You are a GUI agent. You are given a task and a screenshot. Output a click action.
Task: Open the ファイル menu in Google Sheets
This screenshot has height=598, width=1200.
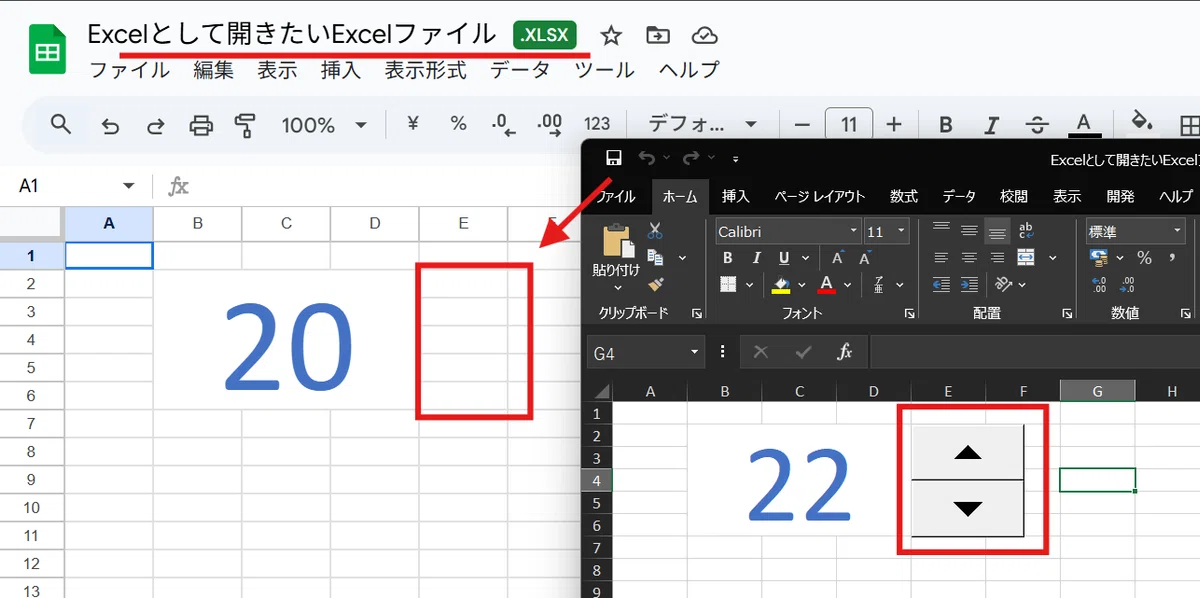[130, 70]
